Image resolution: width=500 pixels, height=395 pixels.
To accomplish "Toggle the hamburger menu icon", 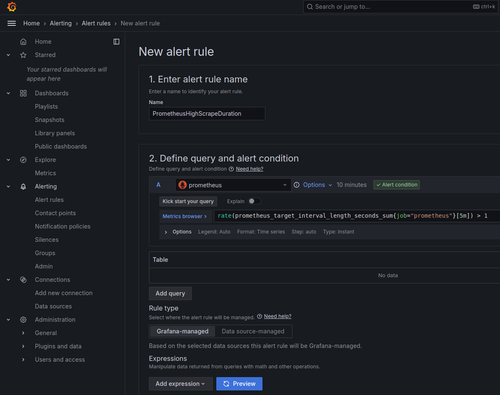I will (x=12, y=23).
